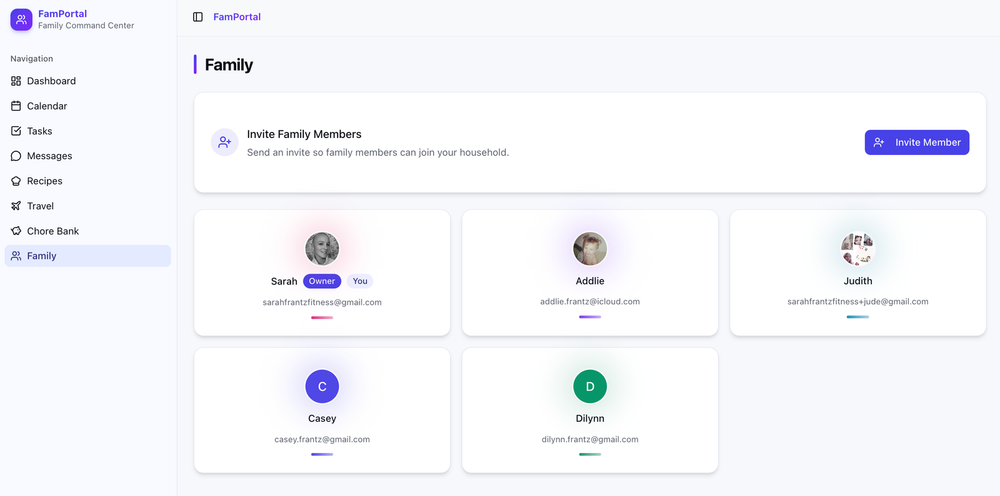Click the Owner badge next to Sarah
The height and width of the screenshot is (496, 1000).
322,281
